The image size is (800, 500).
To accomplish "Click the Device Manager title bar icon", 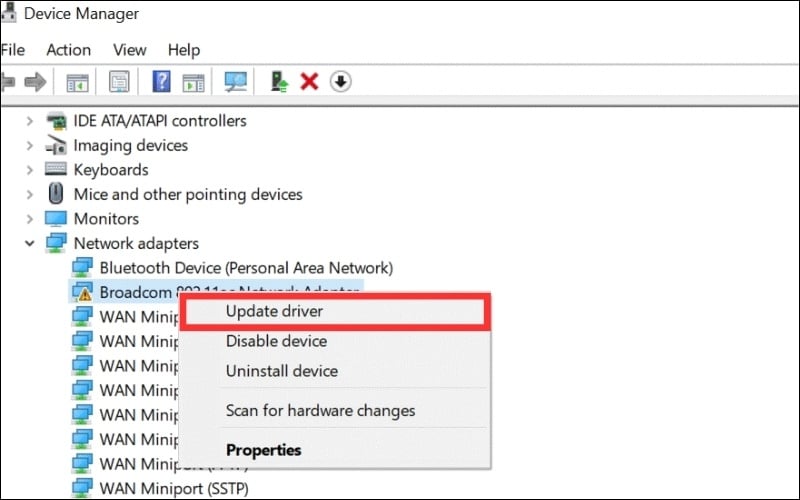I will [9, 12].
